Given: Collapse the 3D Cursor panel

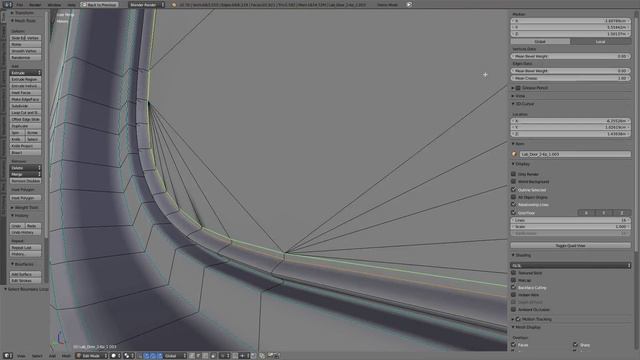Looking at the screenshot, I should 513,104.
